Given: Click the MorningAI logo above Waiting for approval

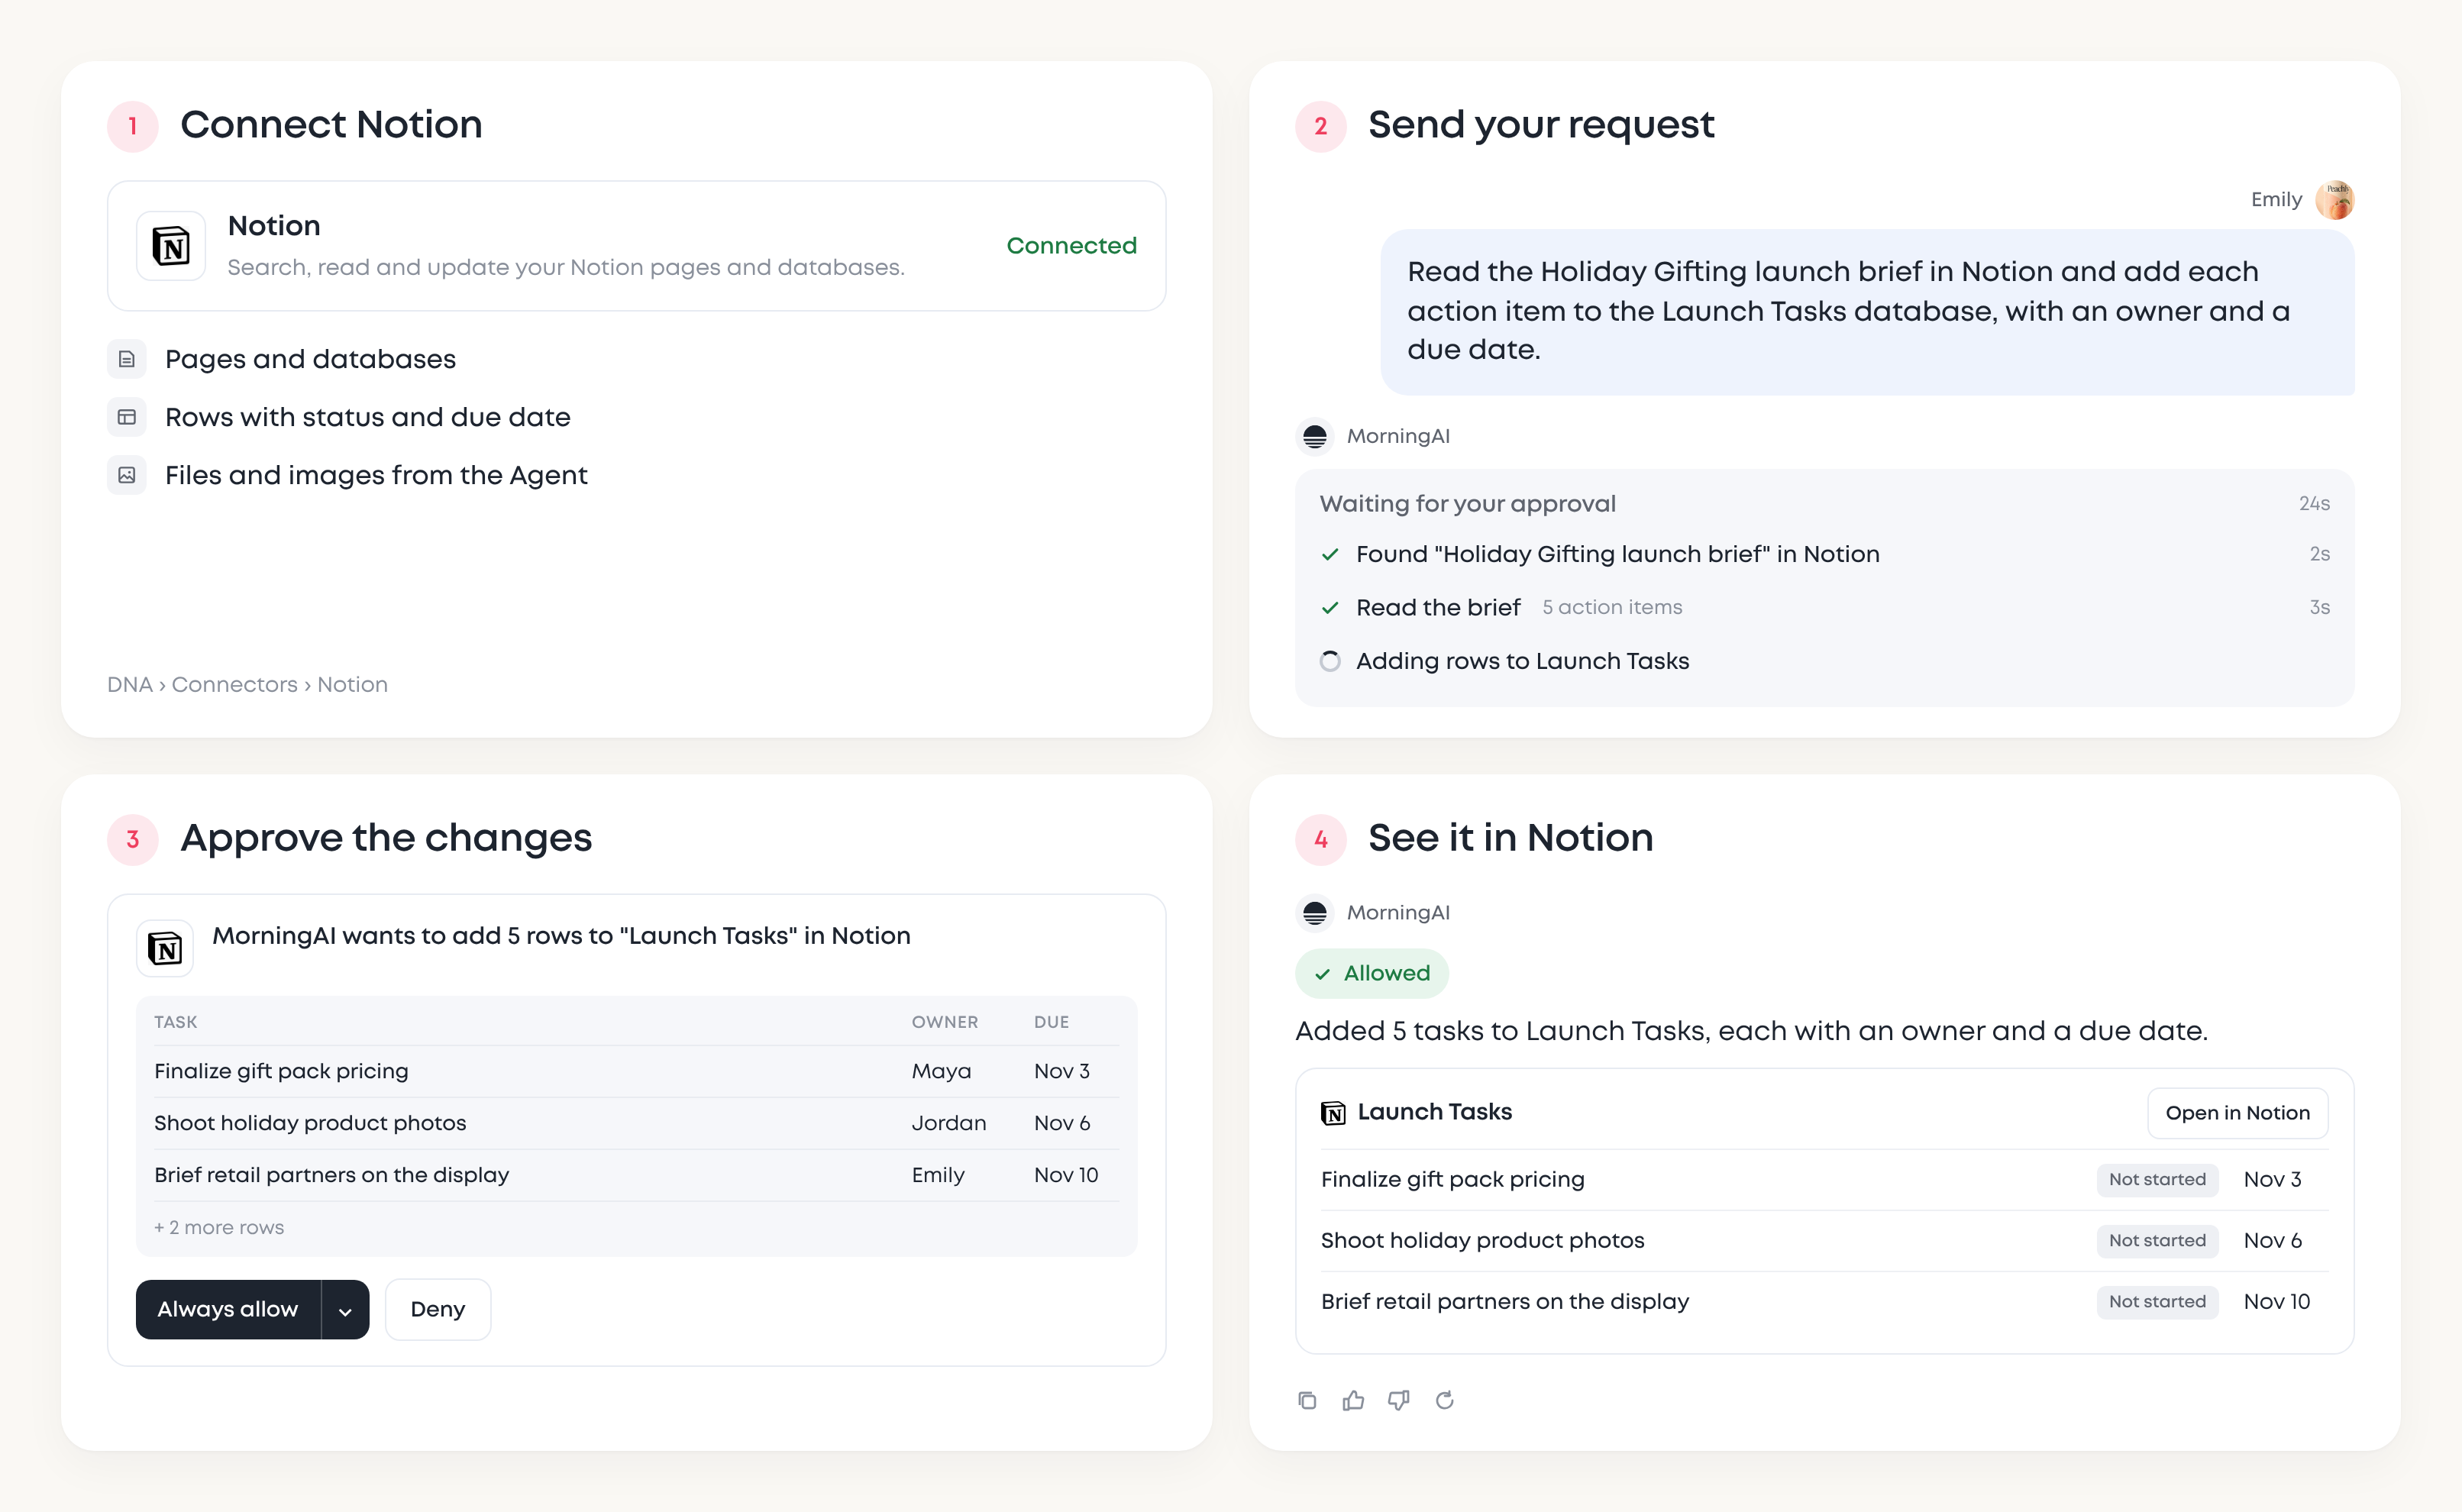Looking at the screenshot, I should pos(1315,436).
